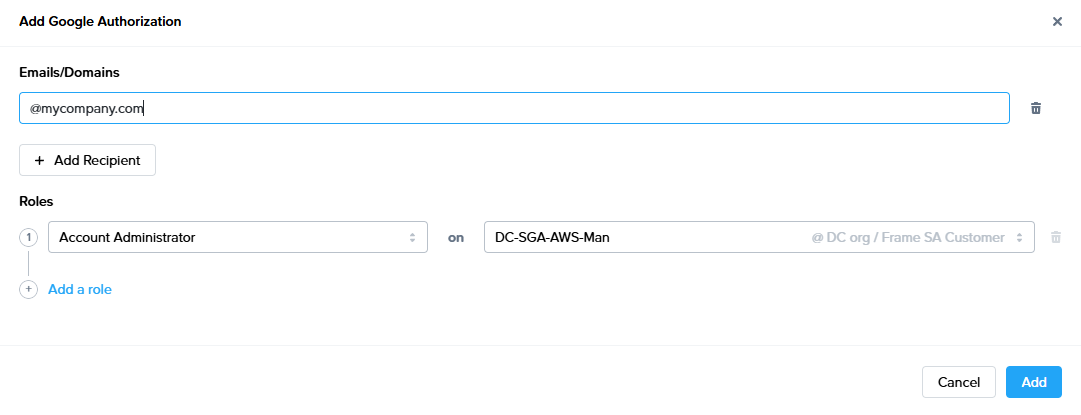Click the arrows on DC-SGA-AWS-Man selector
Screen dimensions: 1081x415
(x=1019, y=237)
